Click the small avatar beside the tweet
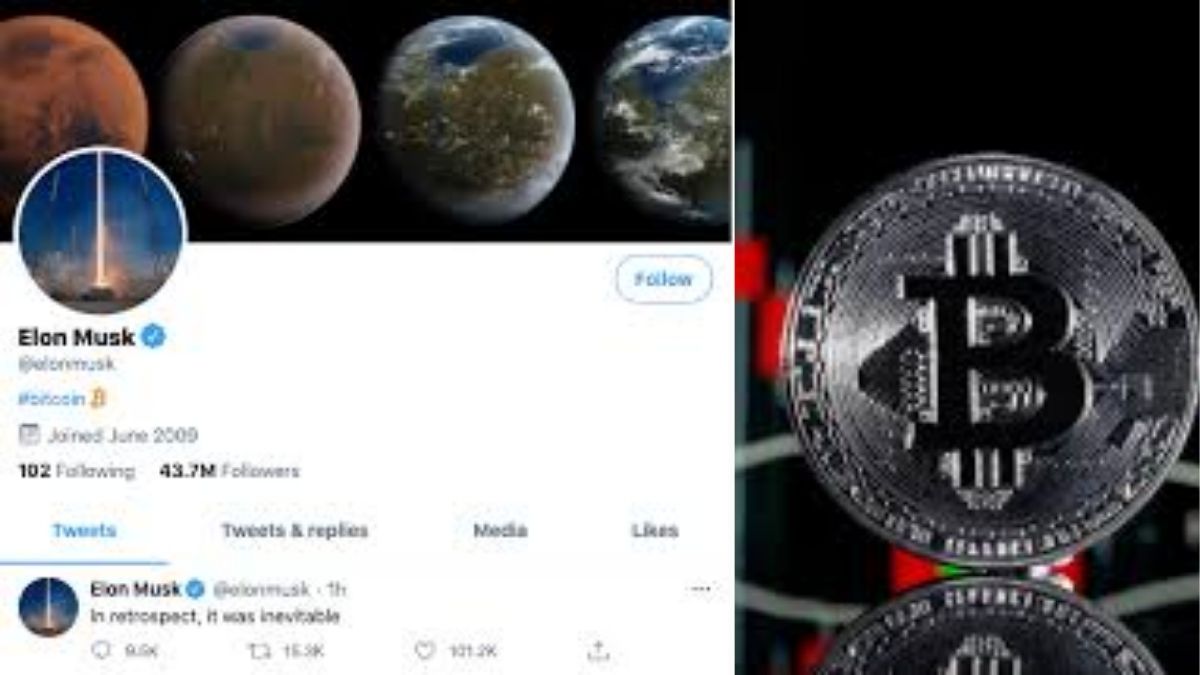 tap(48, 607)
